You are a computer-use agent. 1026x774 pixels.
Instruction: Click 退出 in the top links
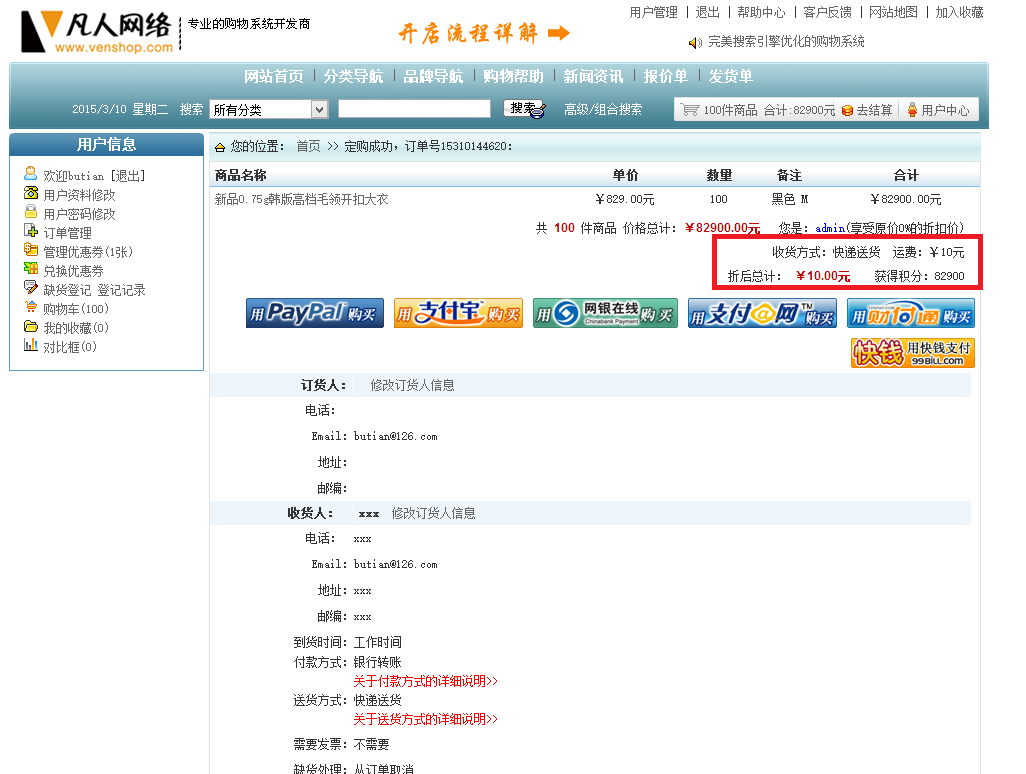tap(707, 12)
